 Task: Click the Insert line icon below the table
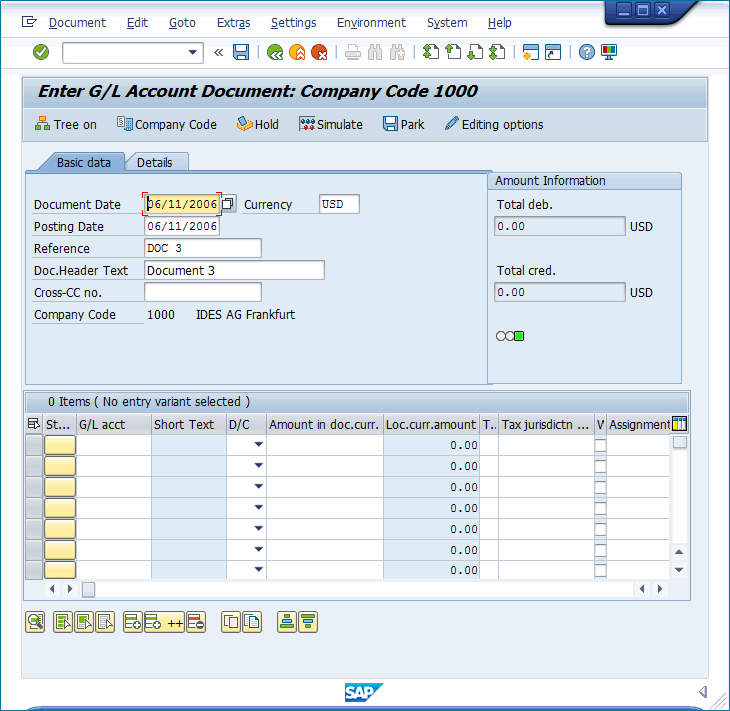pos(133,622)
